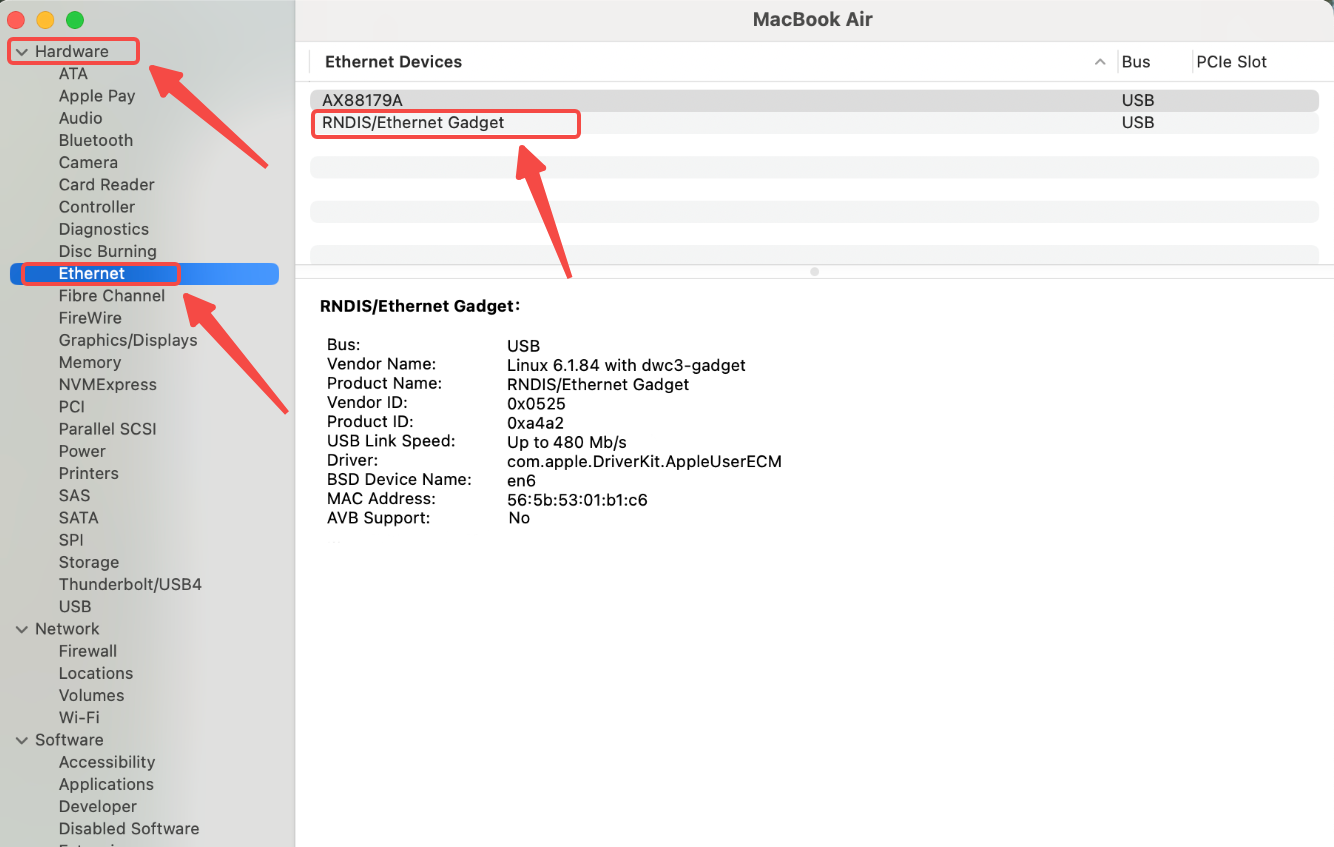Open the Memory sidebar item

(90, 363)
